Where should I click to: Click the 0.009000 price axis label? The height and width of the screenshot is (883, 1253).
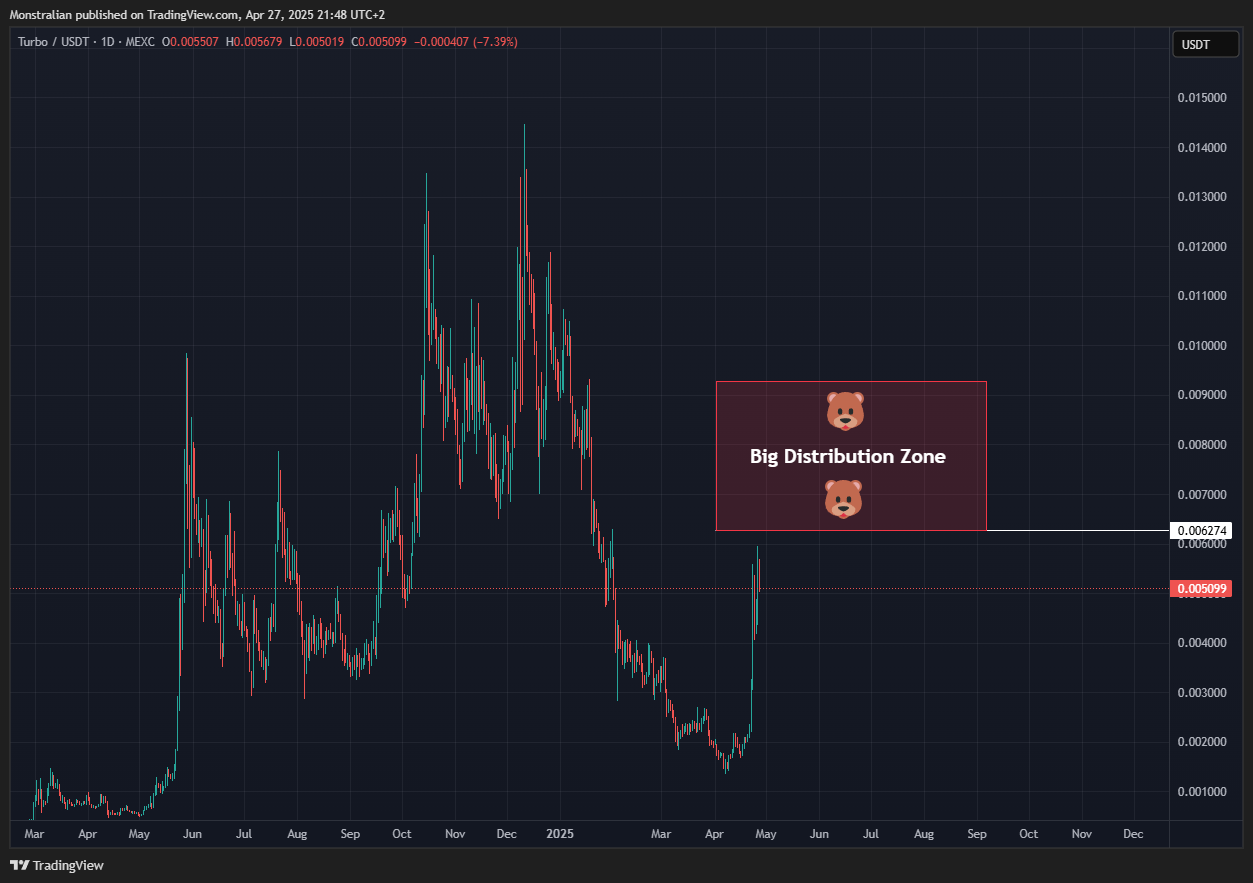1200,395
